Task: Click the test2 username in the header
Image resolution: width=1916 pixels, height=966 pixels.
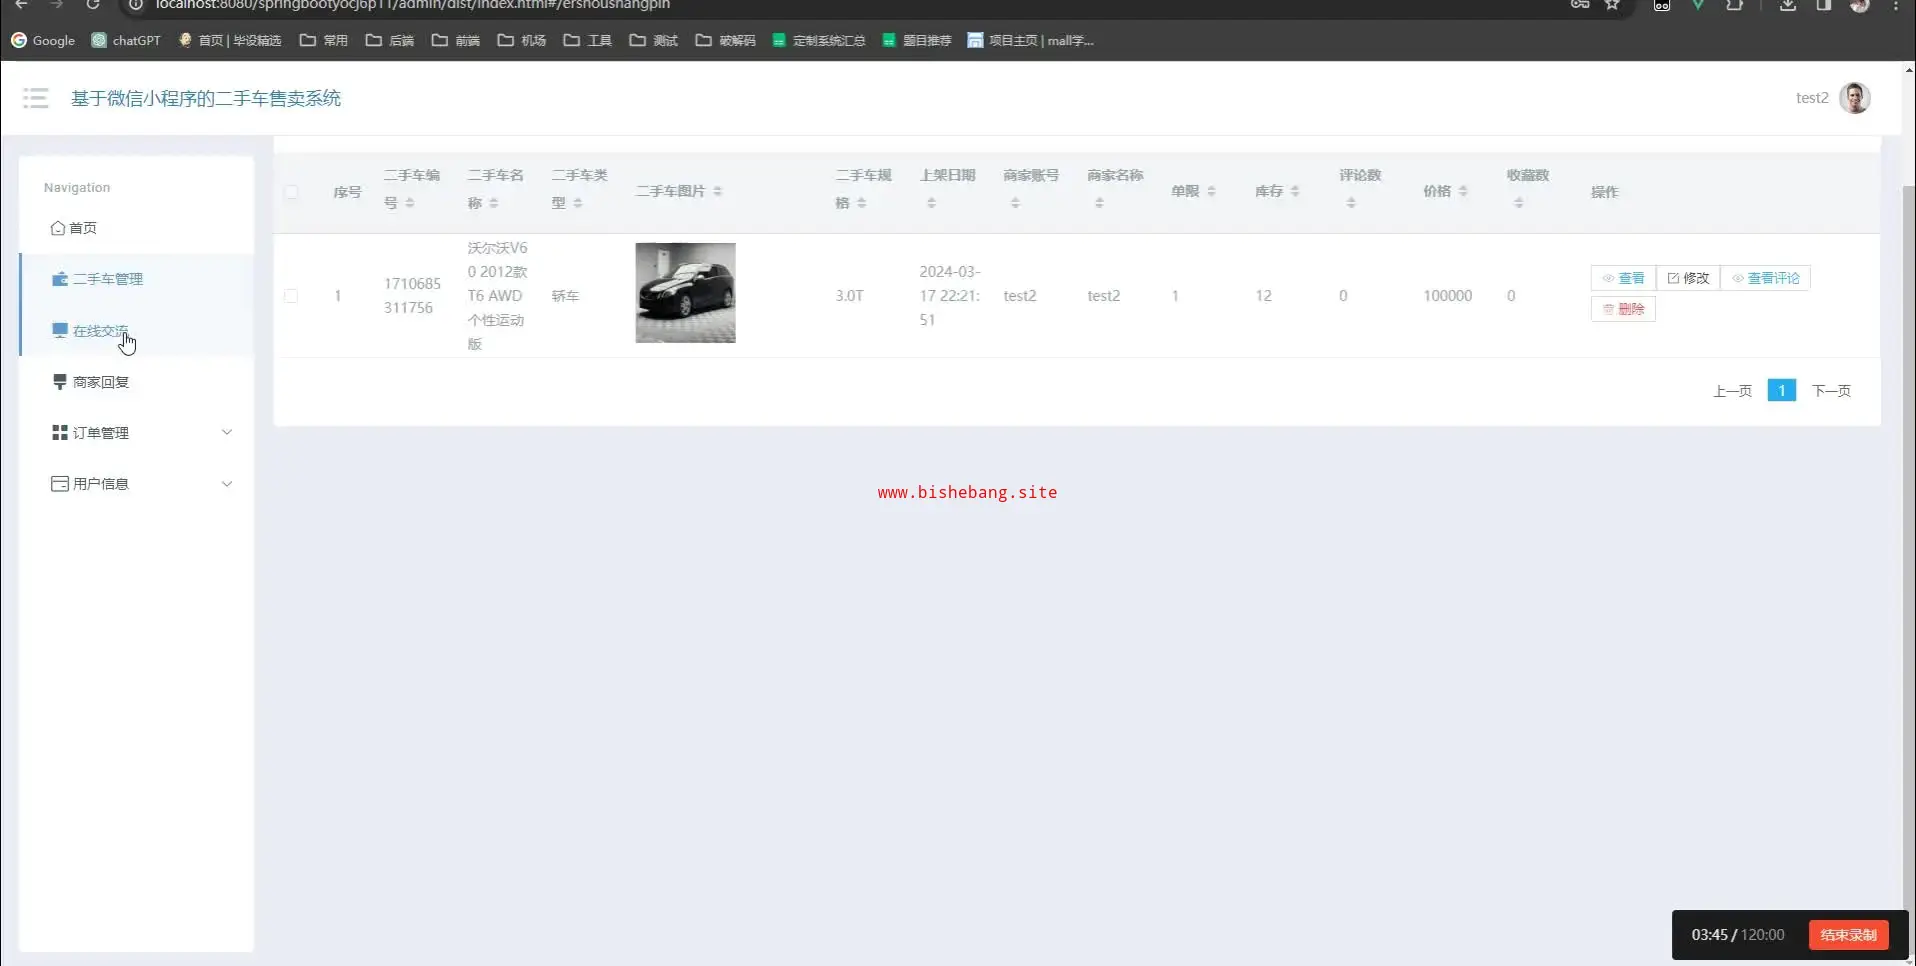Action: [x=1812, y=98]
